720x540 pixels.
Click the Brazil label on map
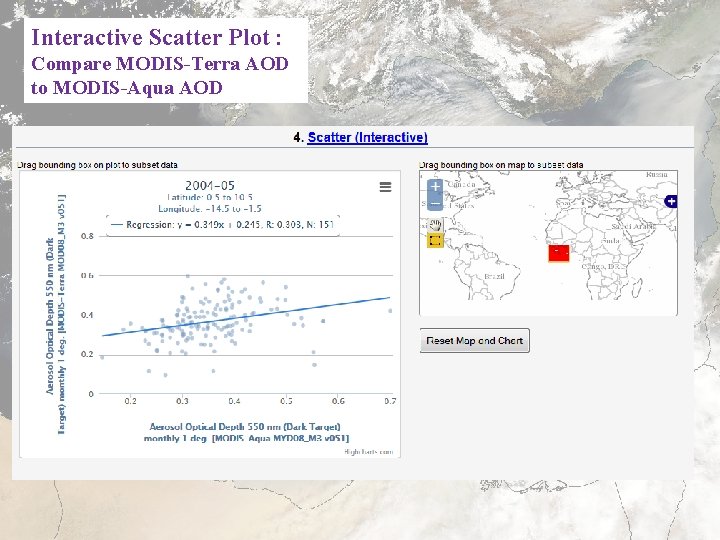click(494, 276)
